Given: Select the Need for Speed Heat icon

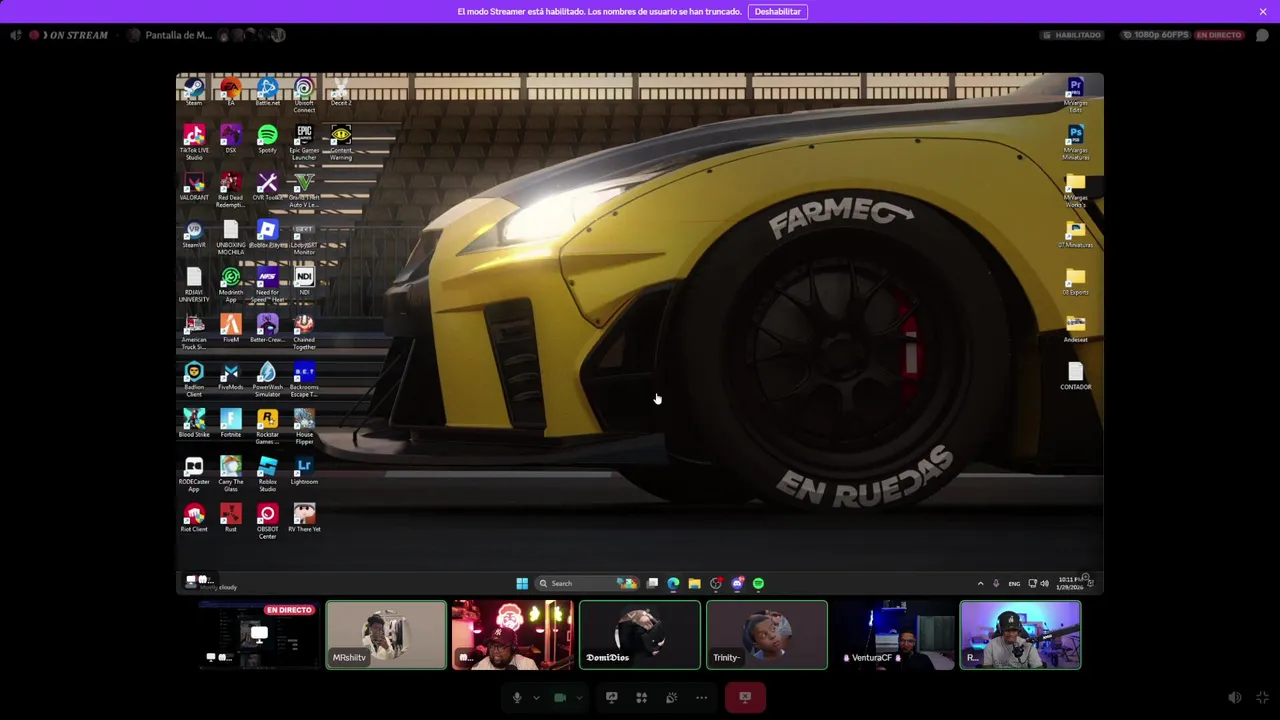Looking at the screenshot, I should (267, 284).
